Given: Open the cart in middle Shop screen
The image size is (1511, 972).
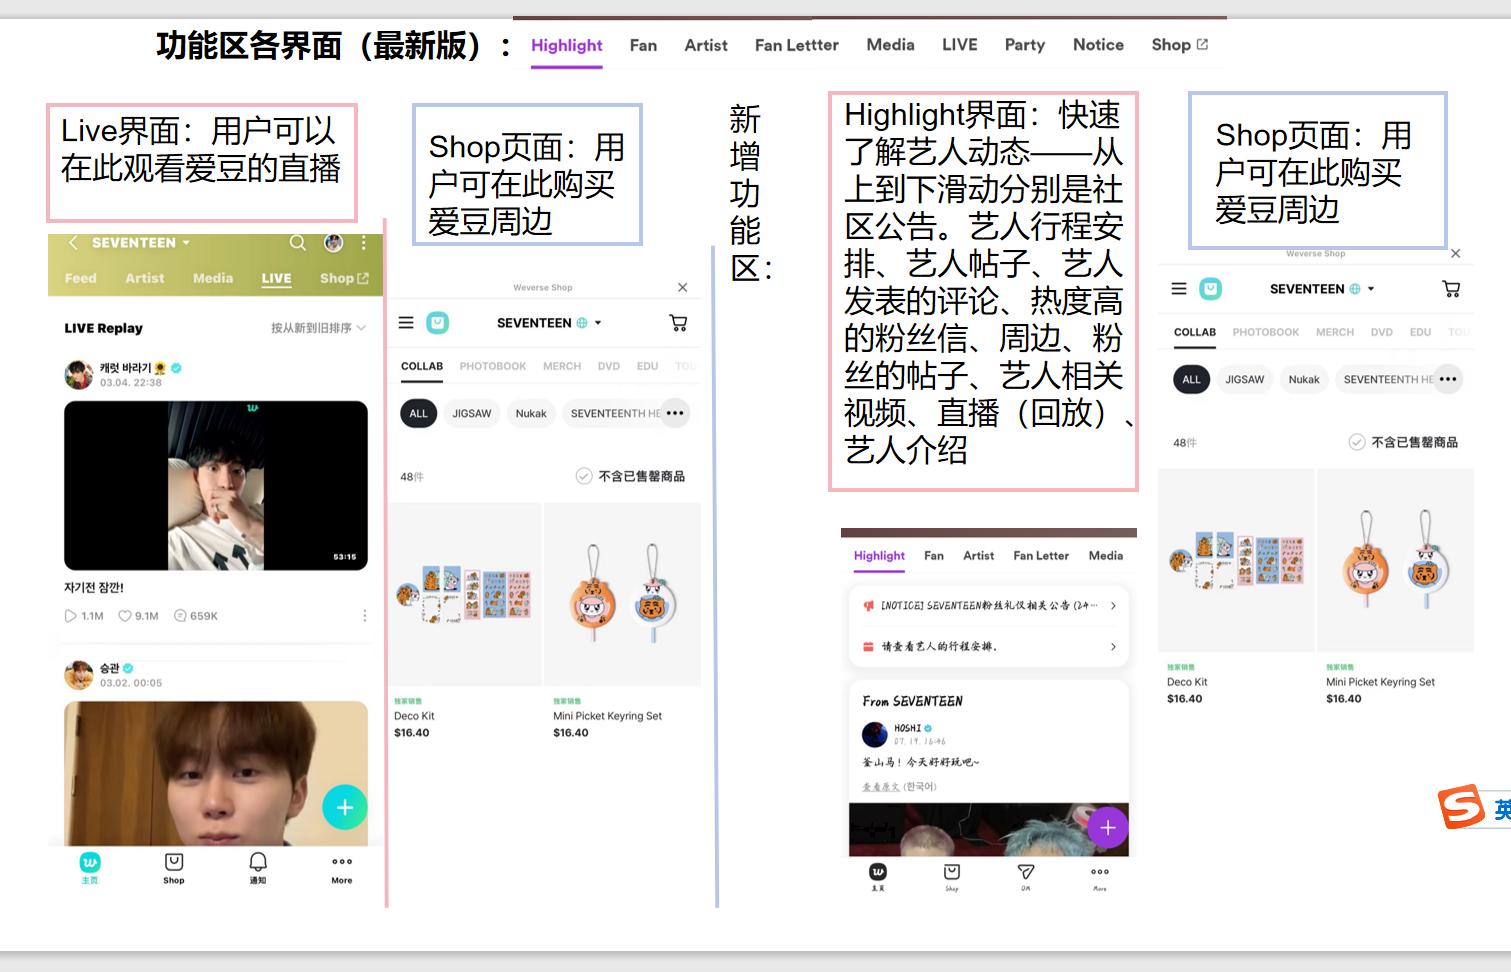Looking at the screenshot, I should click(678, 323).
